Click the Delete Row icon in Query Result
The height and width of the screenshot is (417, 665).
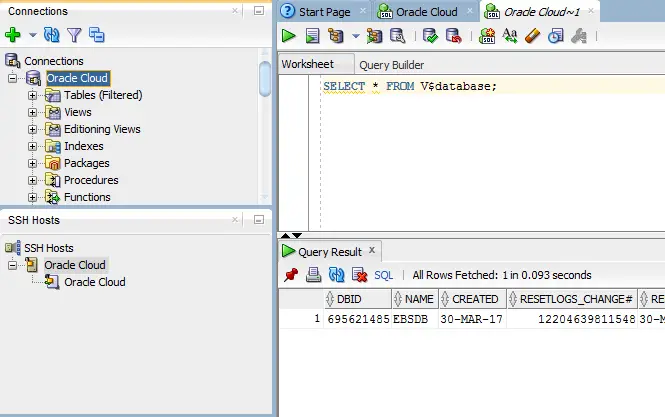click(360, 275)
